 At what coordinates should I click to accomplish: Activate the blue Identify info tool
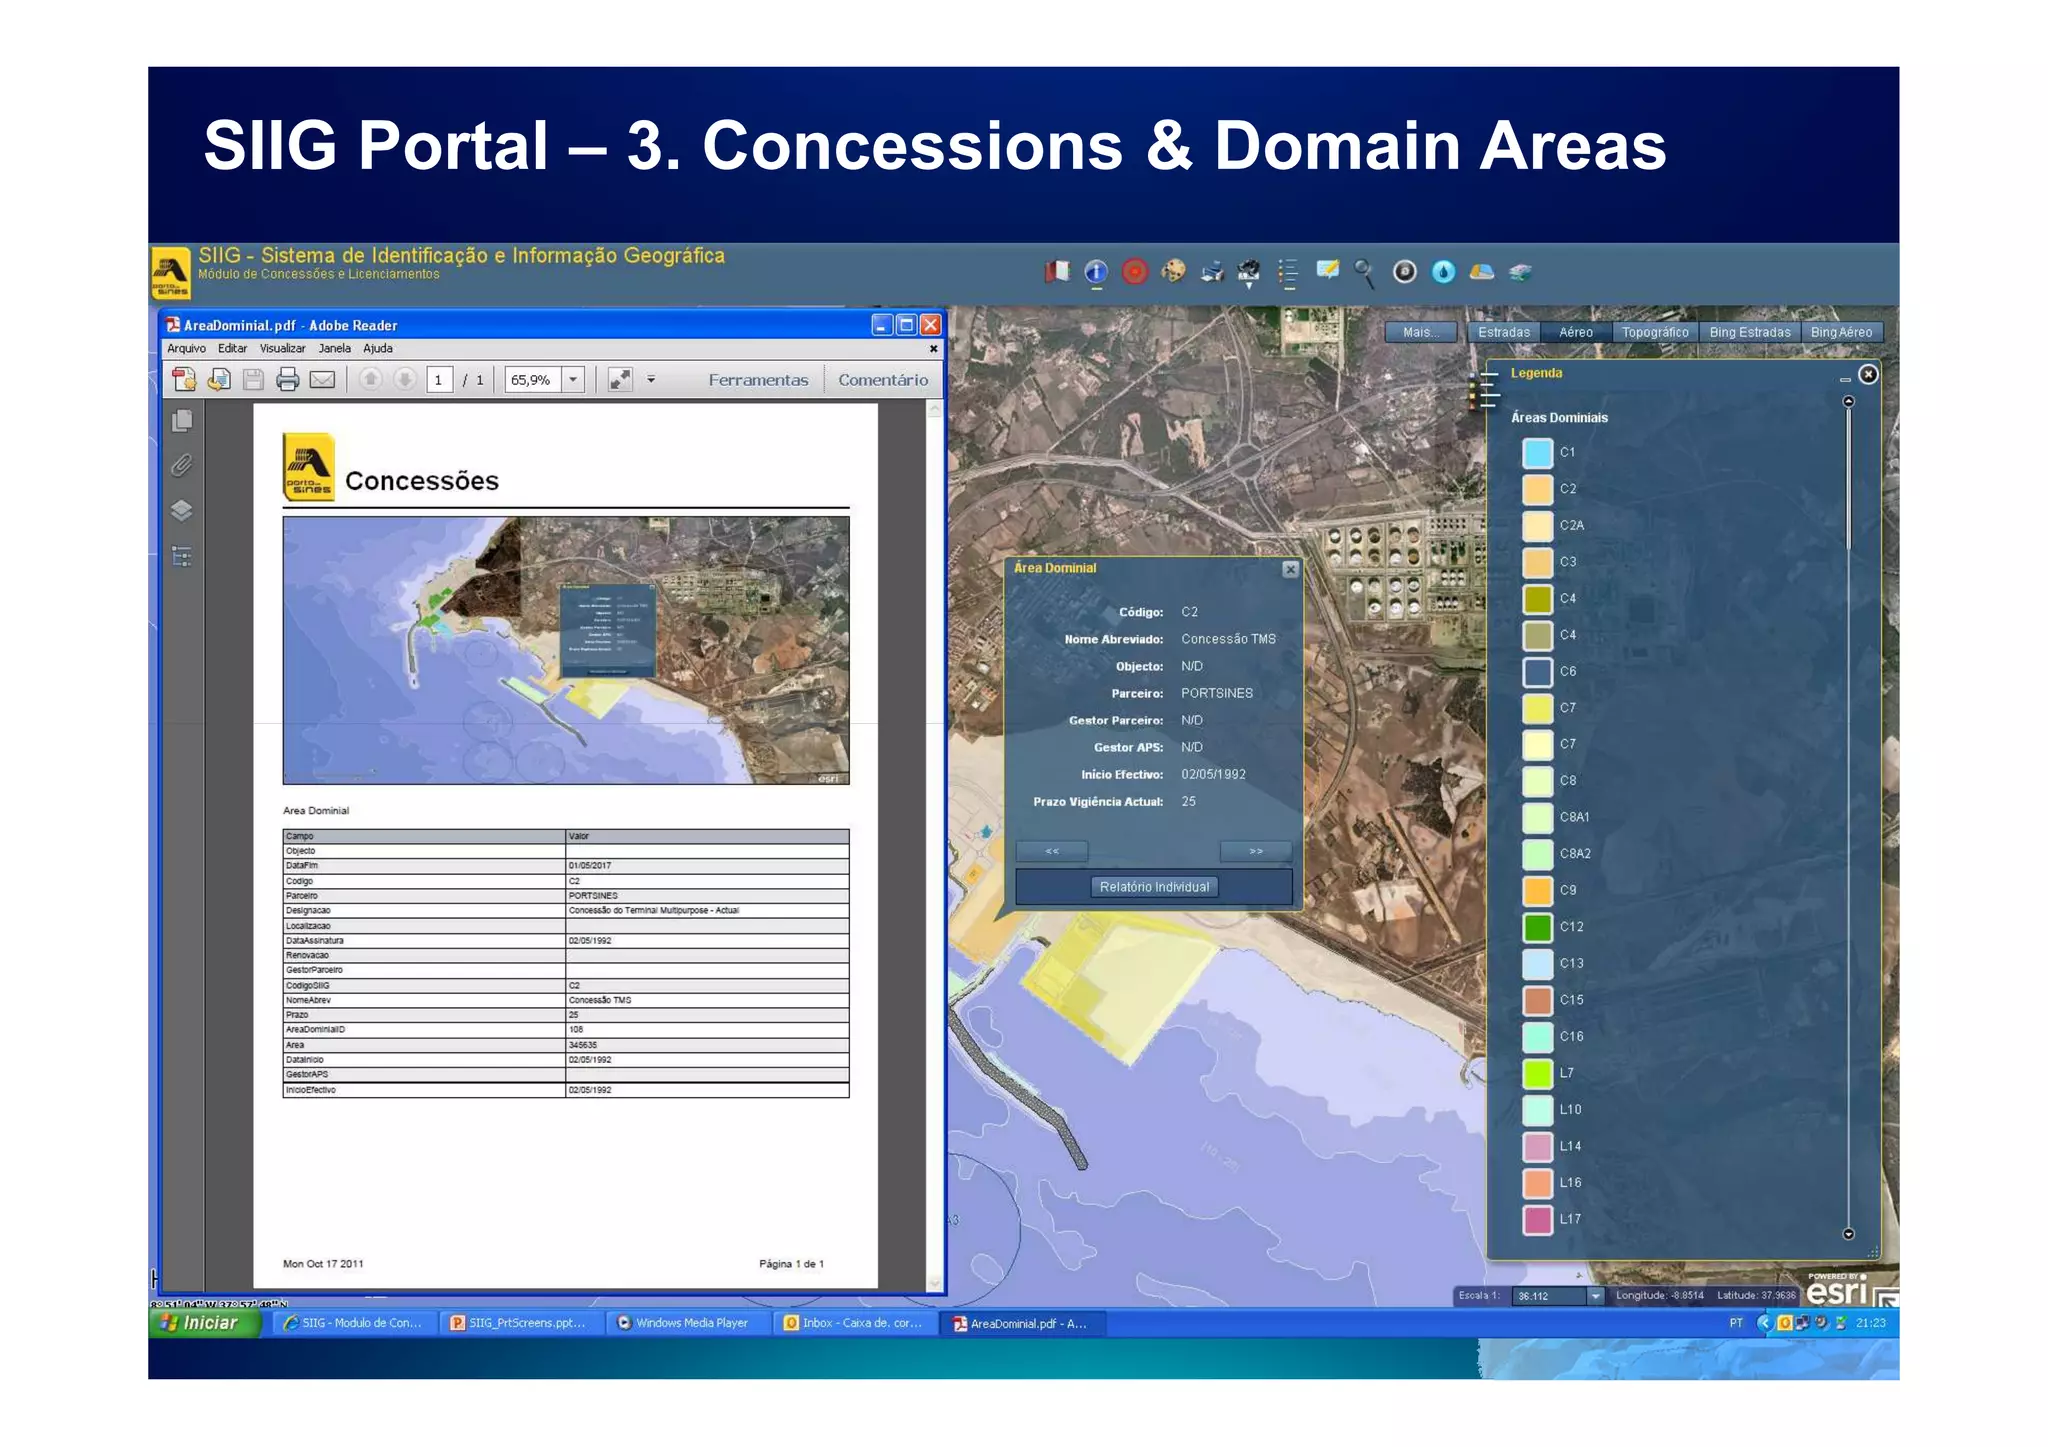pos(1096,272)
